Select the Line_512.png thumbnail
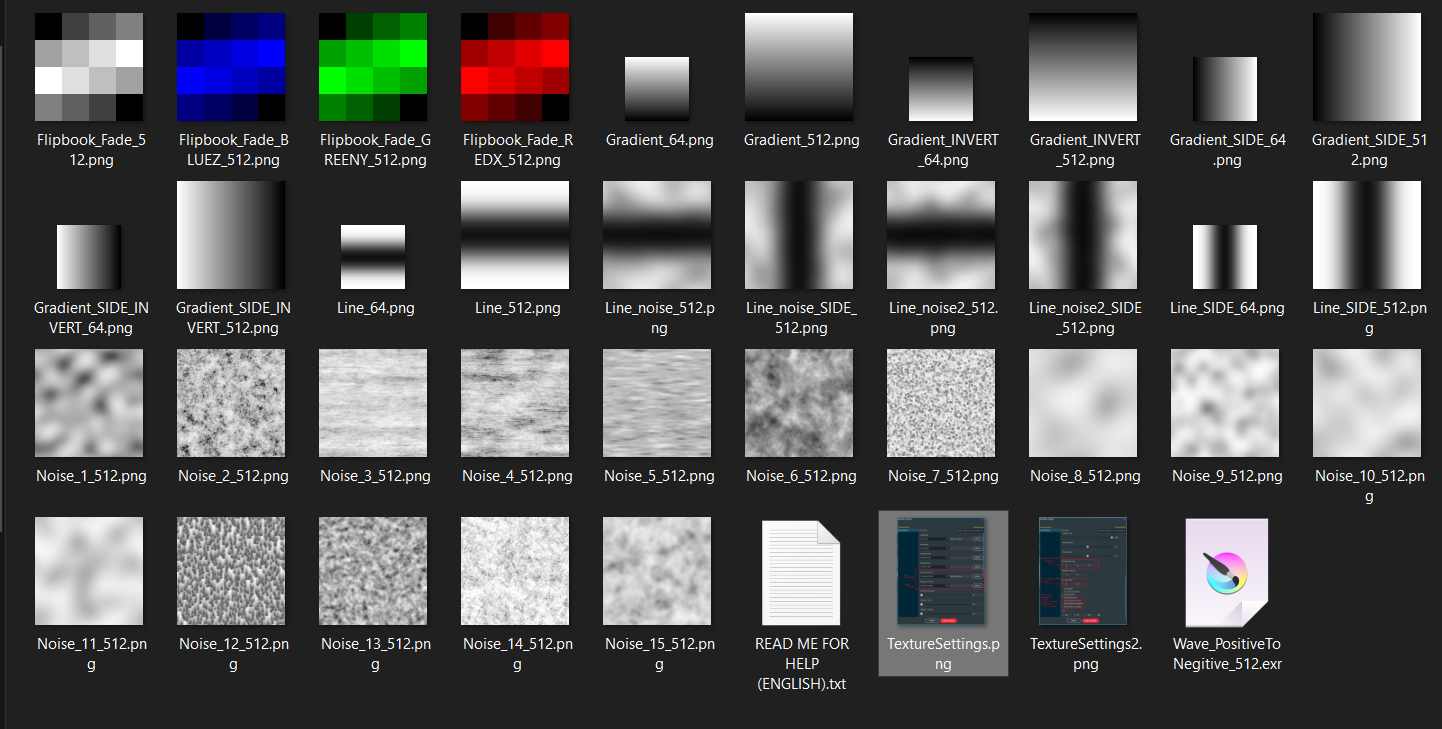 click(515, 235)
